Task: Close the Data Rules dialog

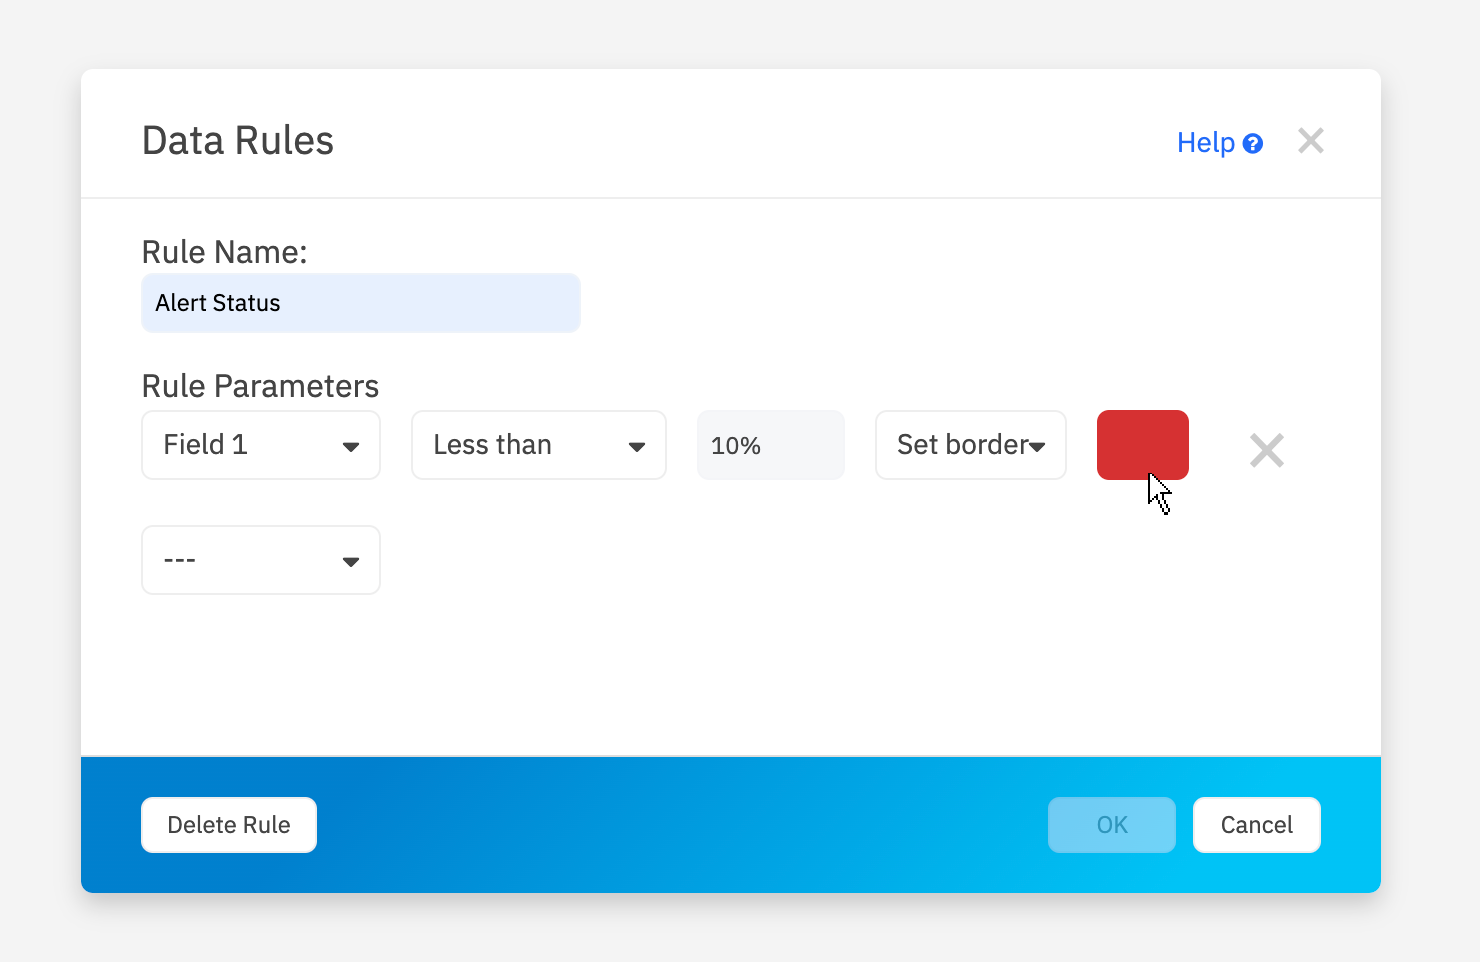Action: coord(1310,141)
